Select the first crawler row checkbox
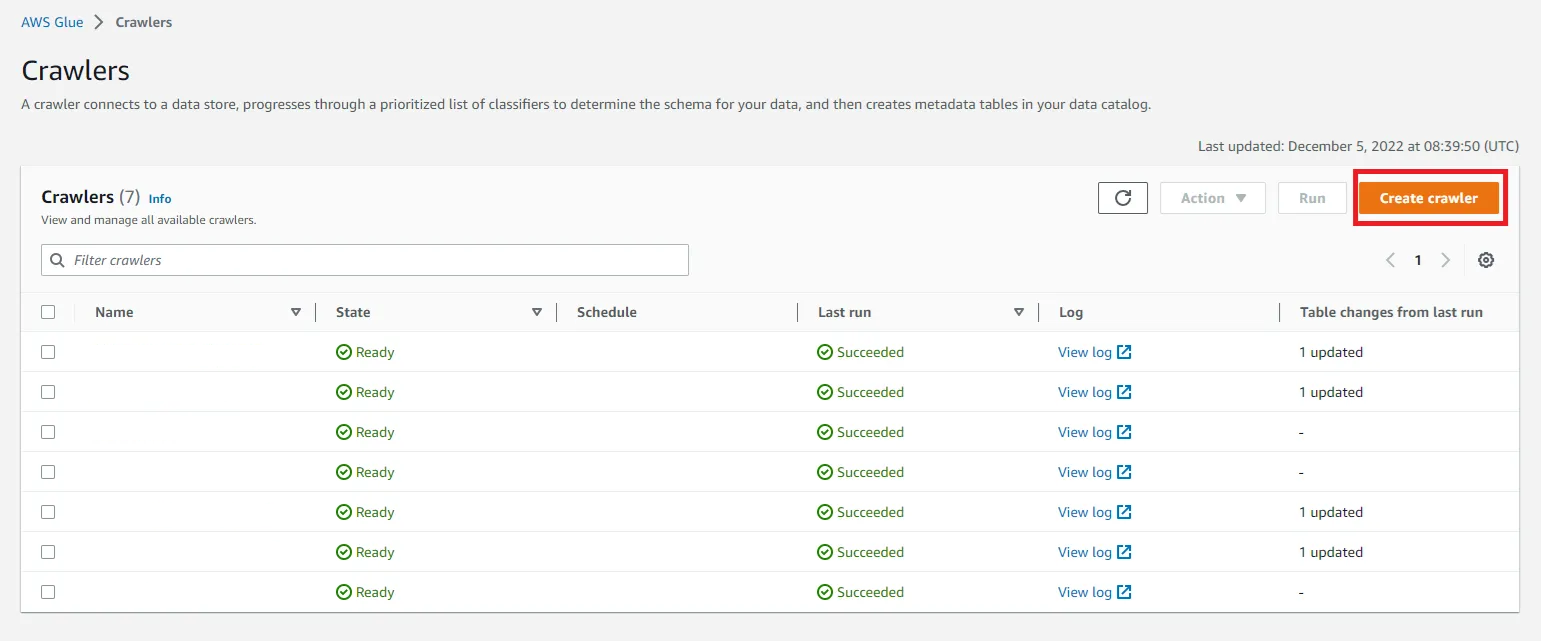The image size is (1541, 641). click(48, 352)
